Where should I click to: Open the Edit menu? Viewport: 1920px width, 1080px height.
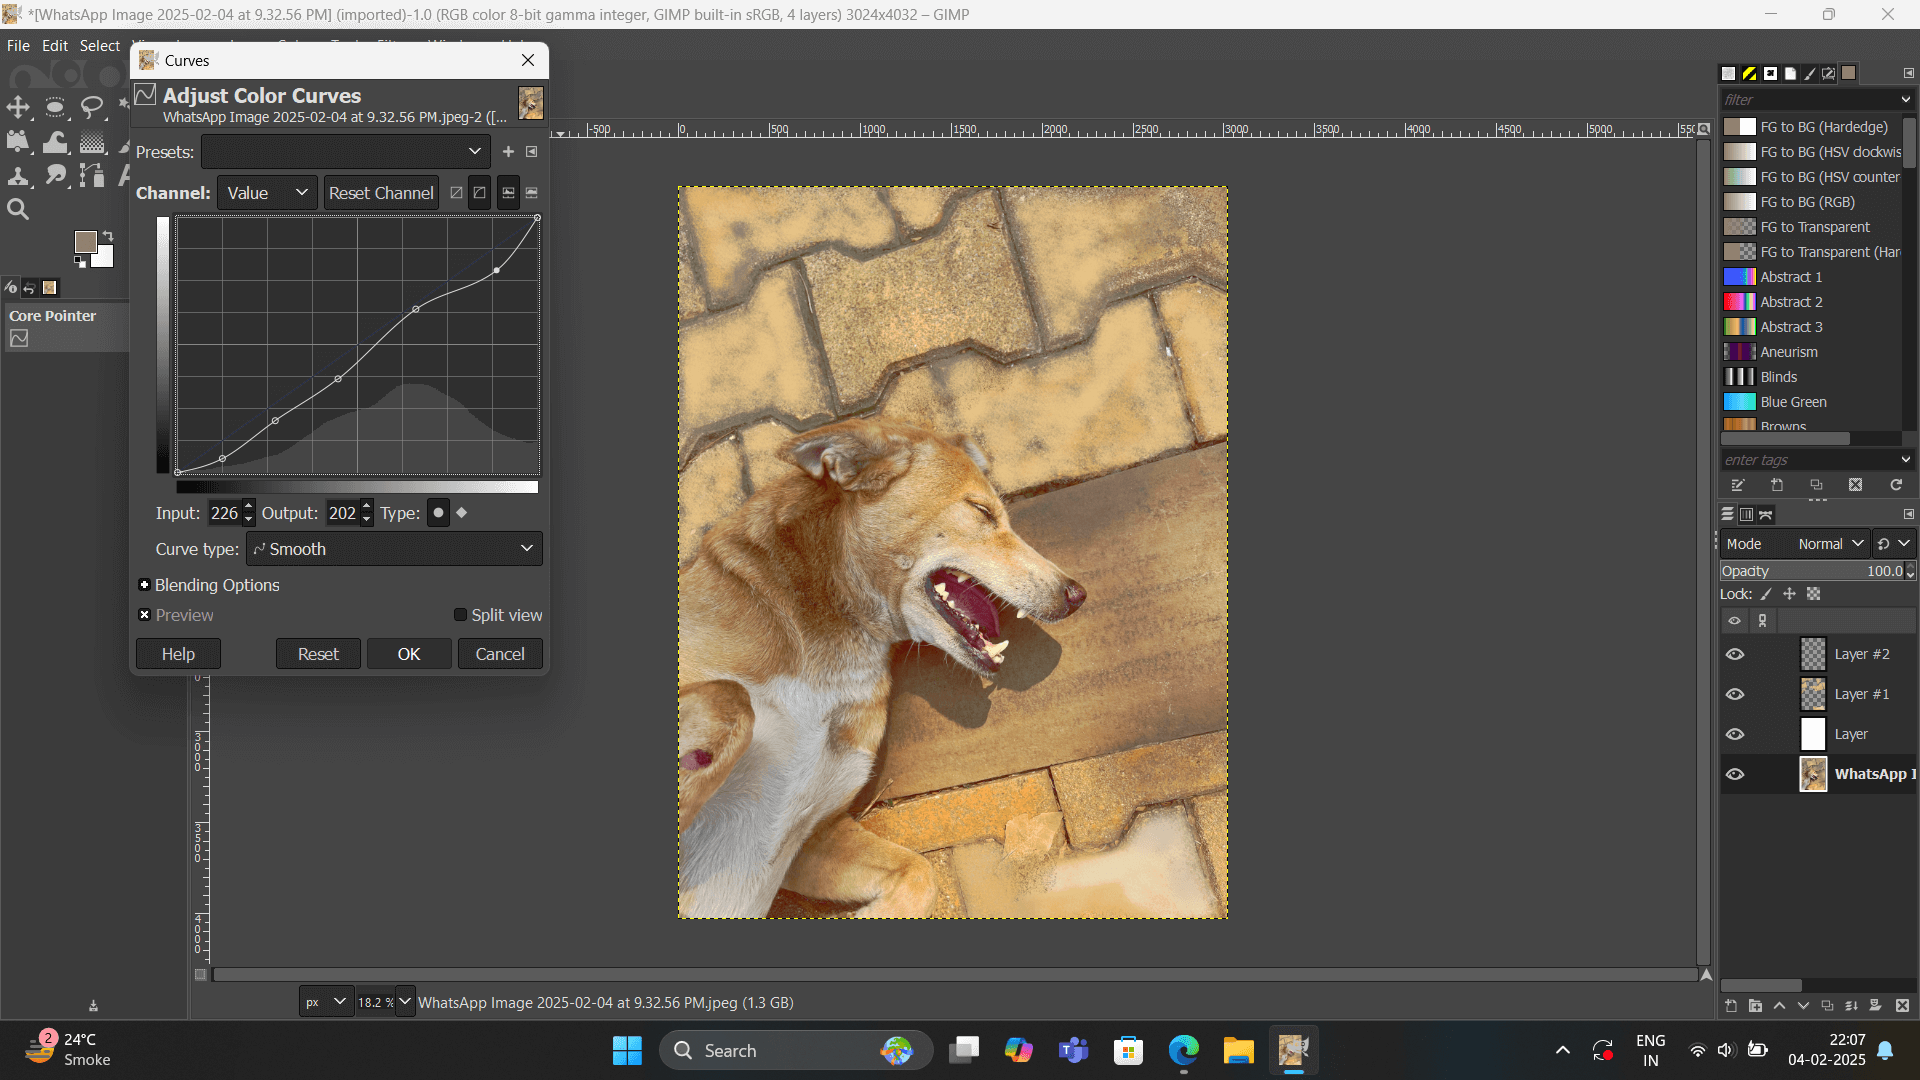55,46
